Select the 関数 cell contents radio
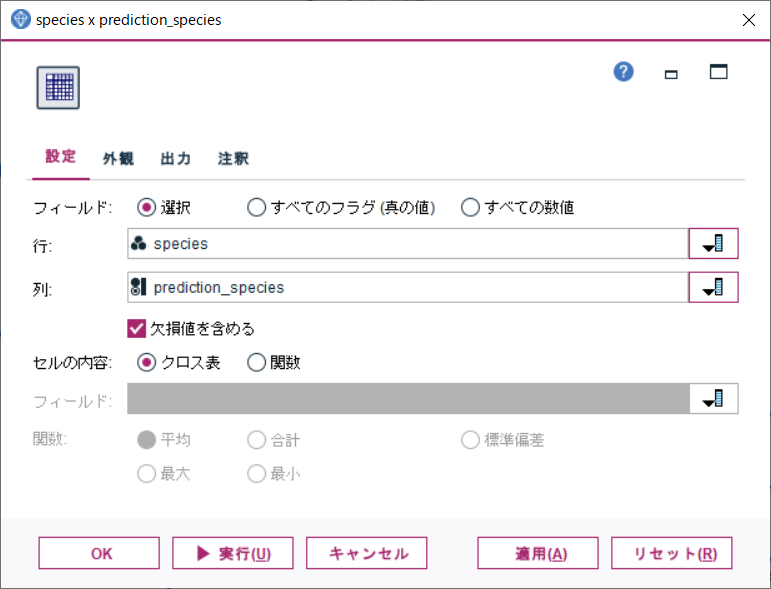 (256, 363)
